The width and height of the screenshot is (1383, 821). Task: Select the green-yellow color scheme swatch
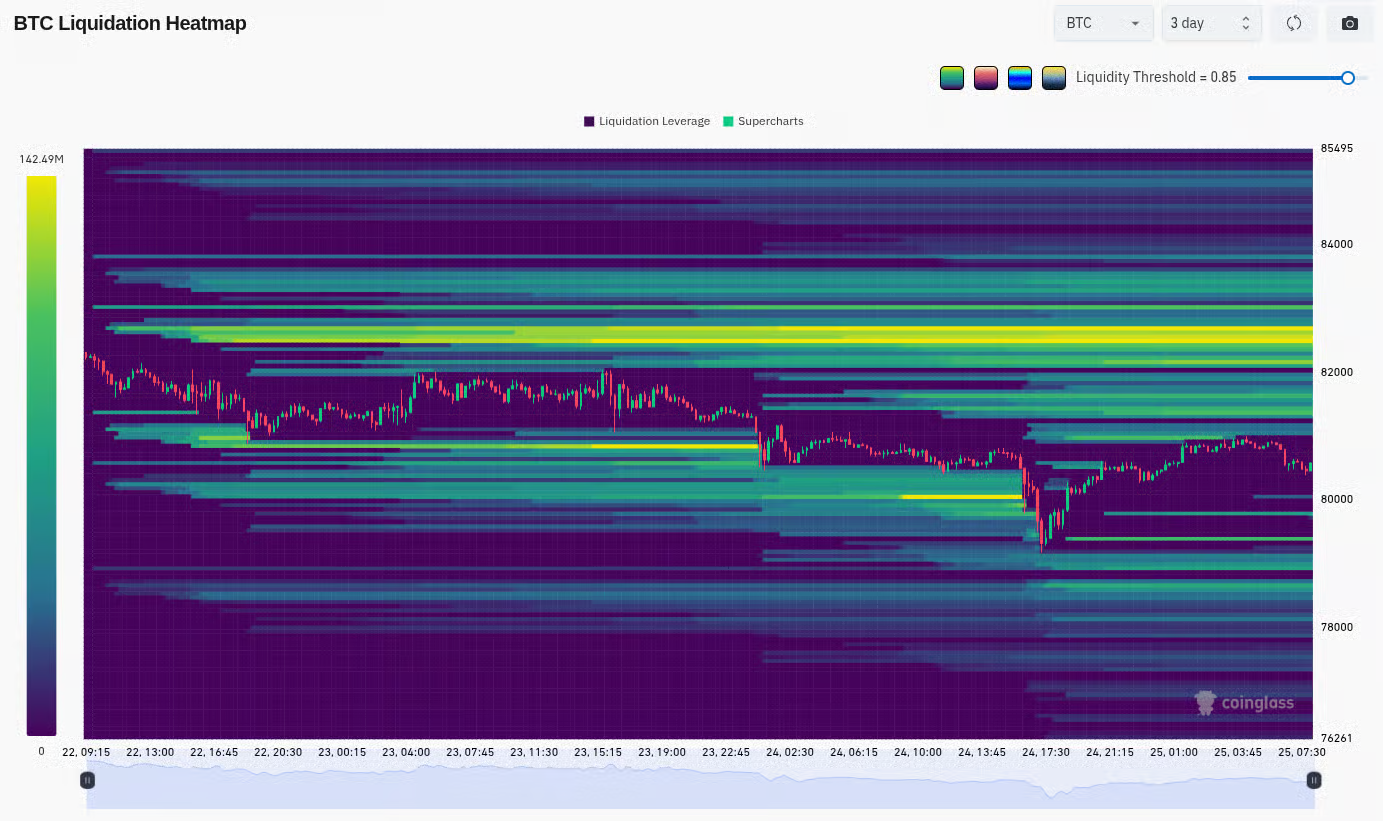952,77
